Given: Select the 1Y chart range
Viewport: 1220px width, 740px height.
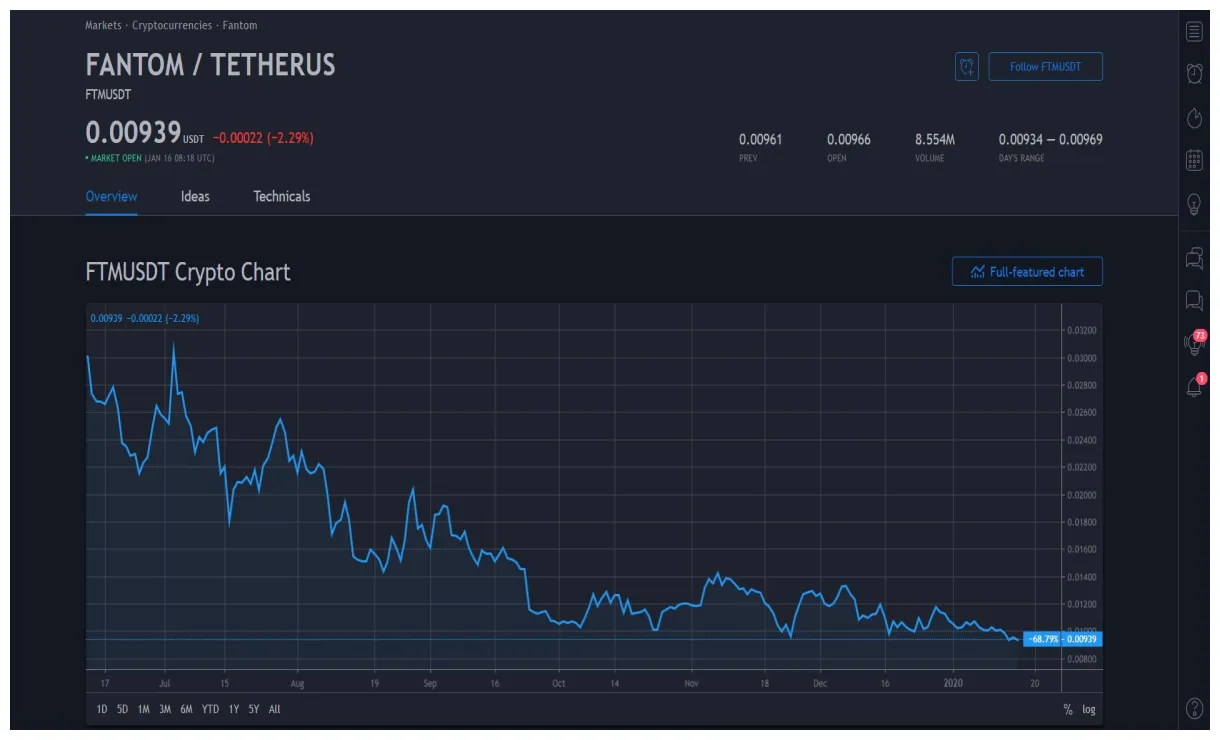Looking at the screenshot, I should (232, 708).
